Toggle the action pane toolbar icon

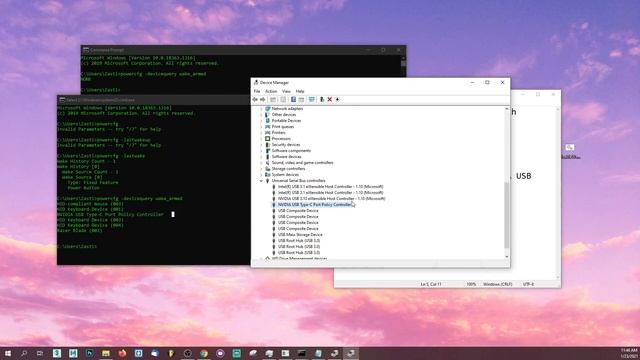301,100
